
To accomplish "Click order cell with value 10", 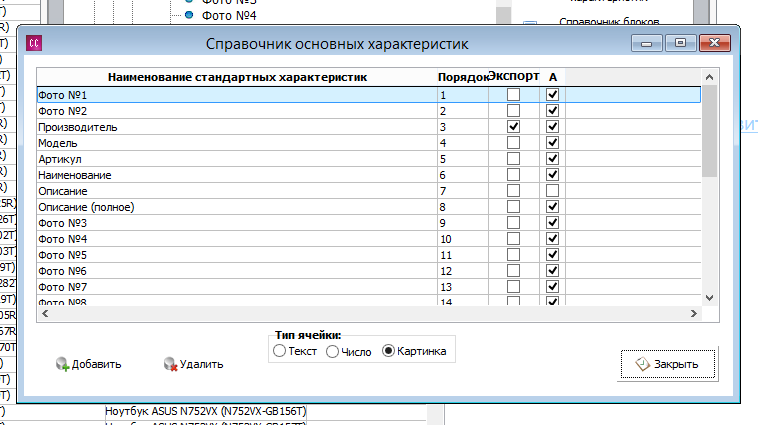I will pyautogui.click(x=463, y=238).
